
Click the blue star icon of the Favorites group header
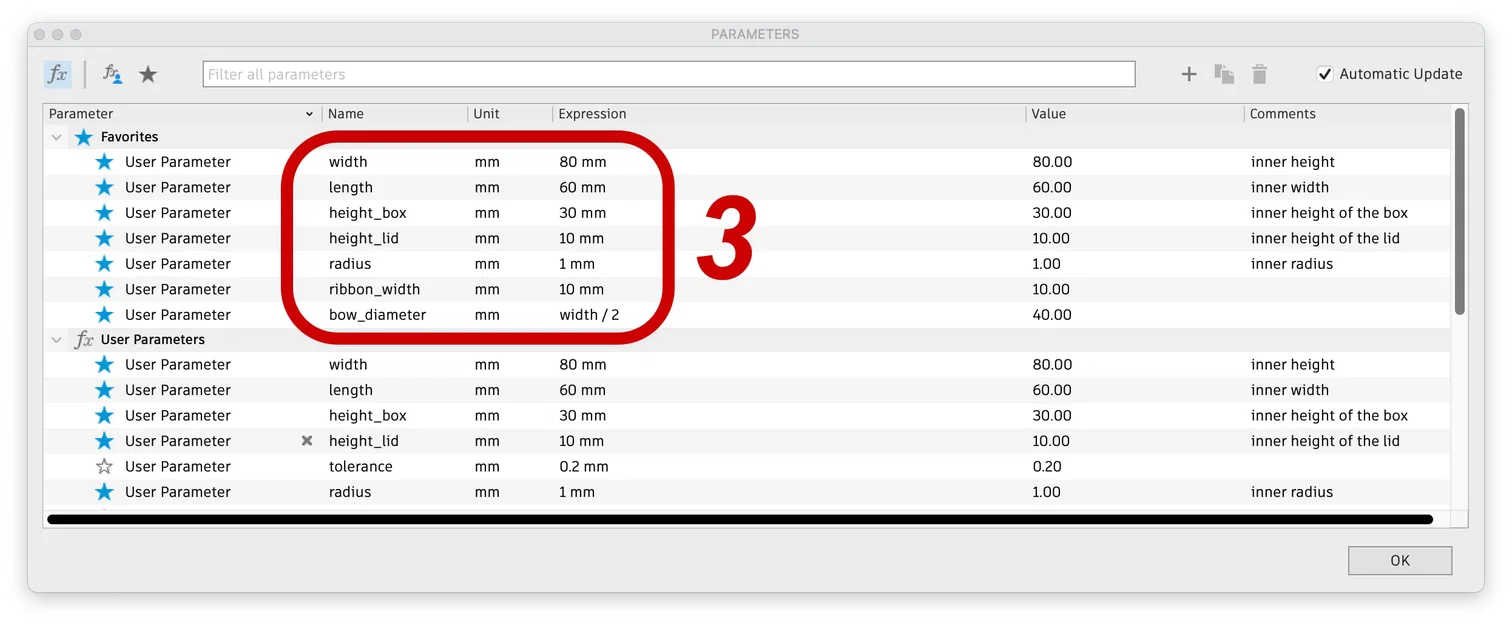click(x=84, y=137)
